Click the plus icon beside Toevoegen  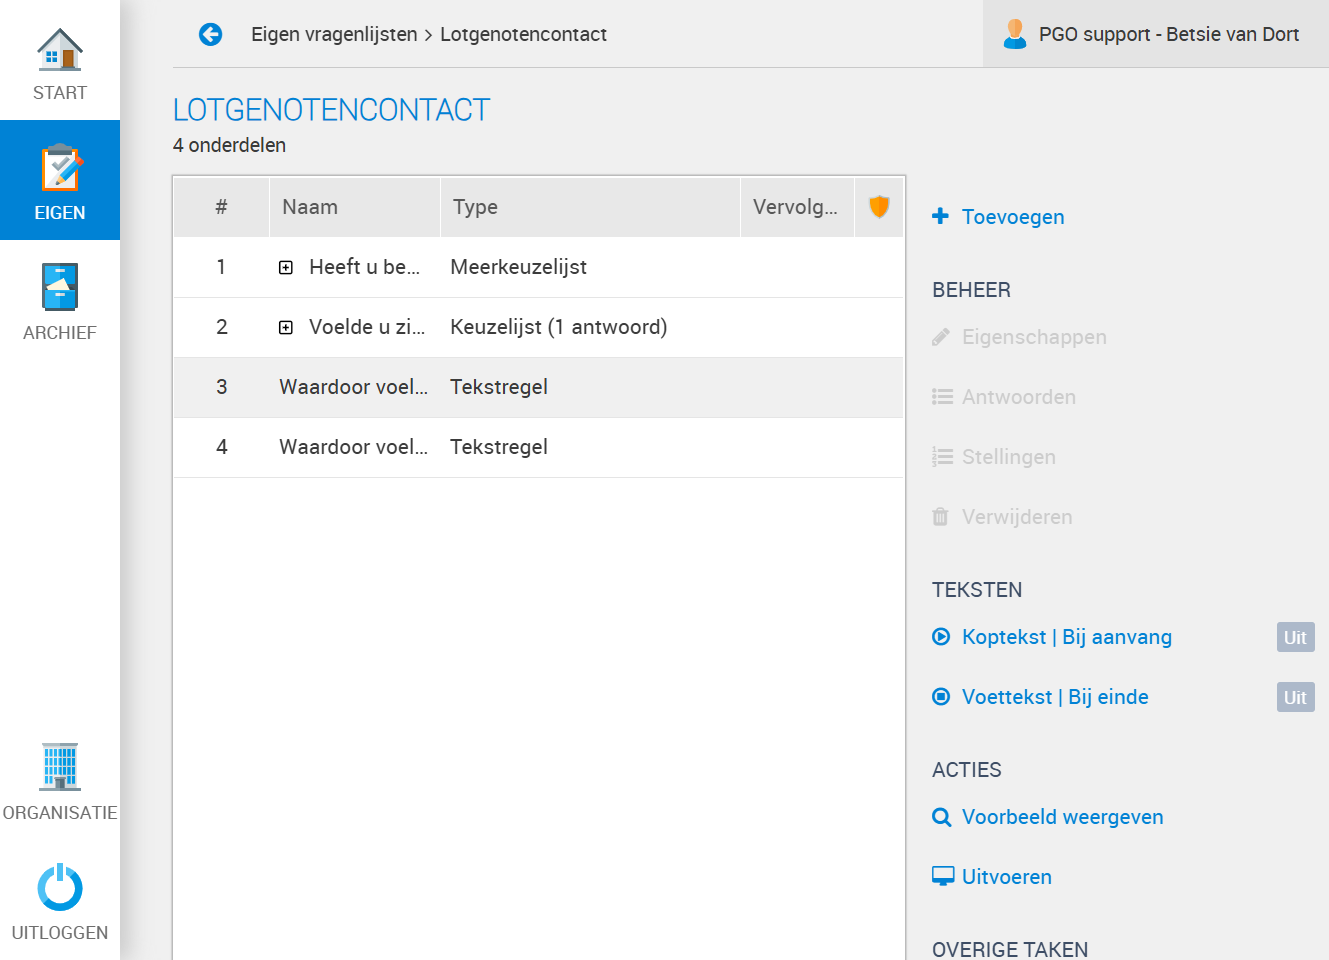point(940,216)
